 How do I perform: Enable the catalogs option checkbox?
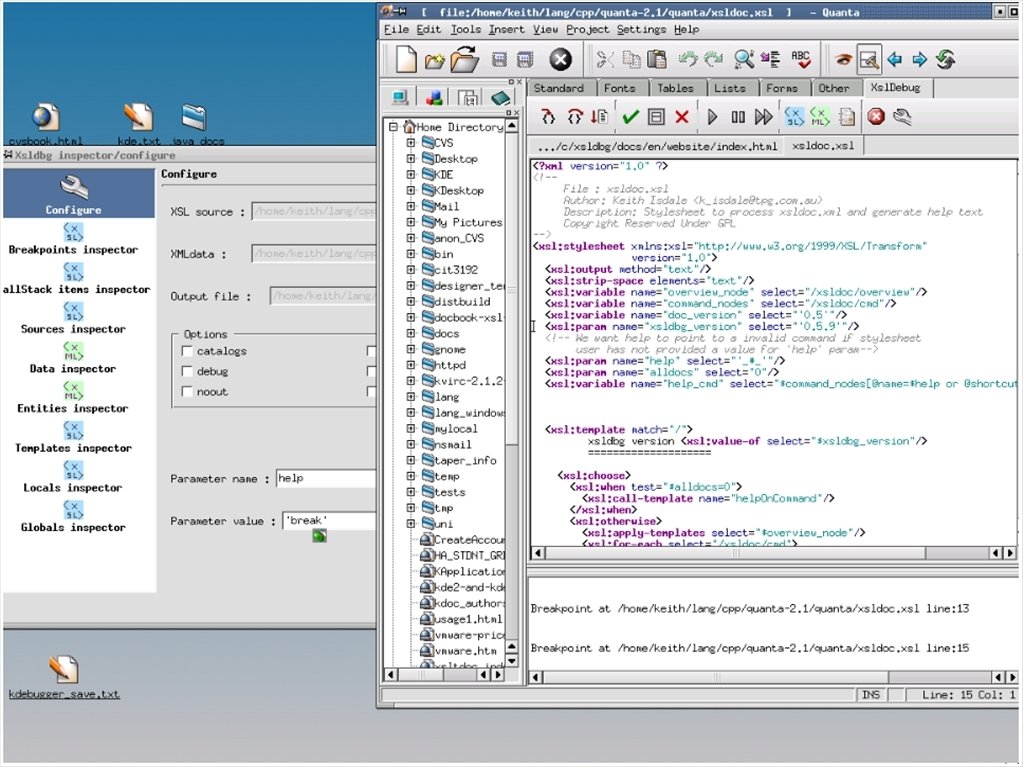click(x=187, y=351)
